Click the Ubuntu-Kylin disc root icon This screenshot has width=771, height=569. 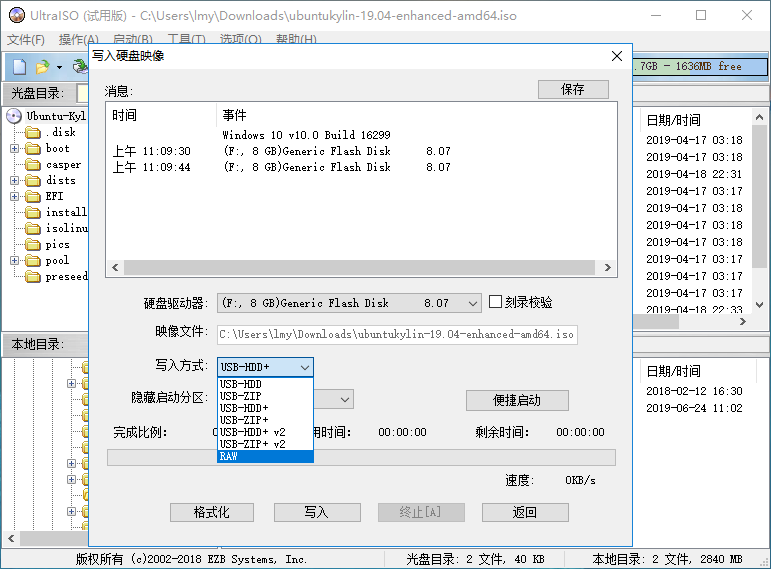(14, 116)
